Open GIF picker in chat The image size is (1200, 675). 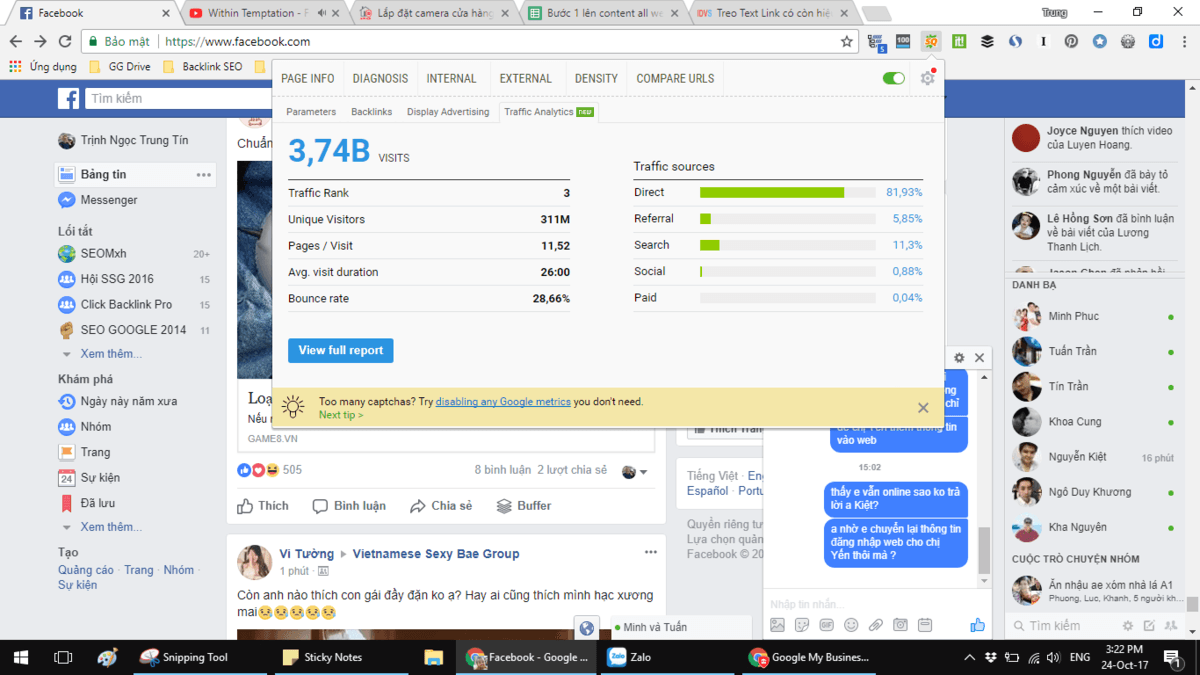click(x=826, y=625)
